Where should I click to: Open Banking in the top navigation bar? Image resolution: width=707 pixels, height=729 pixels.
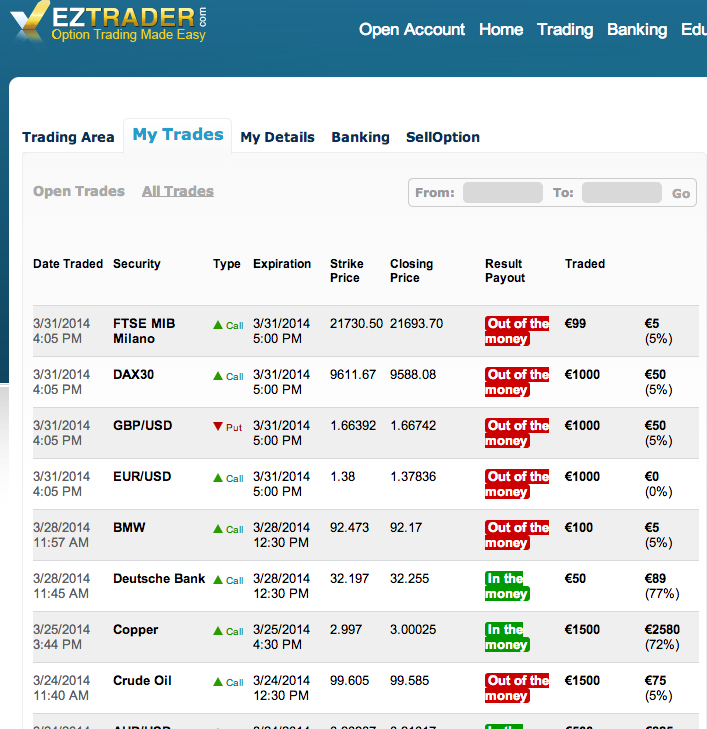637,29
